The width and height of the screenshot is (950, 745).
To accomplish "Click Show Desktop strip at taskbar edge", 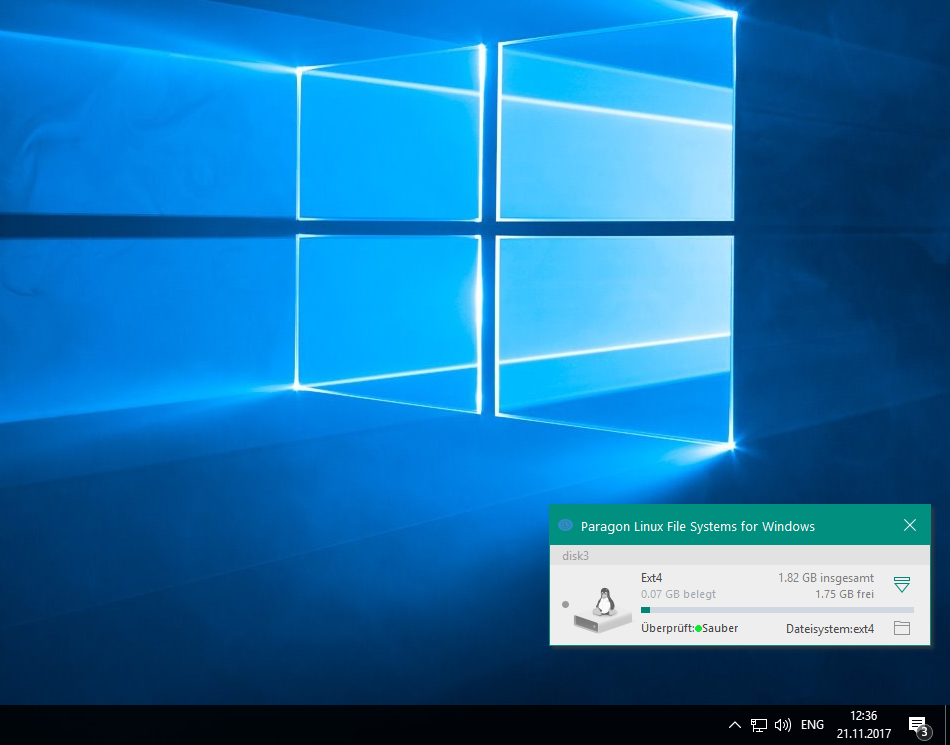I will [946, 725].
